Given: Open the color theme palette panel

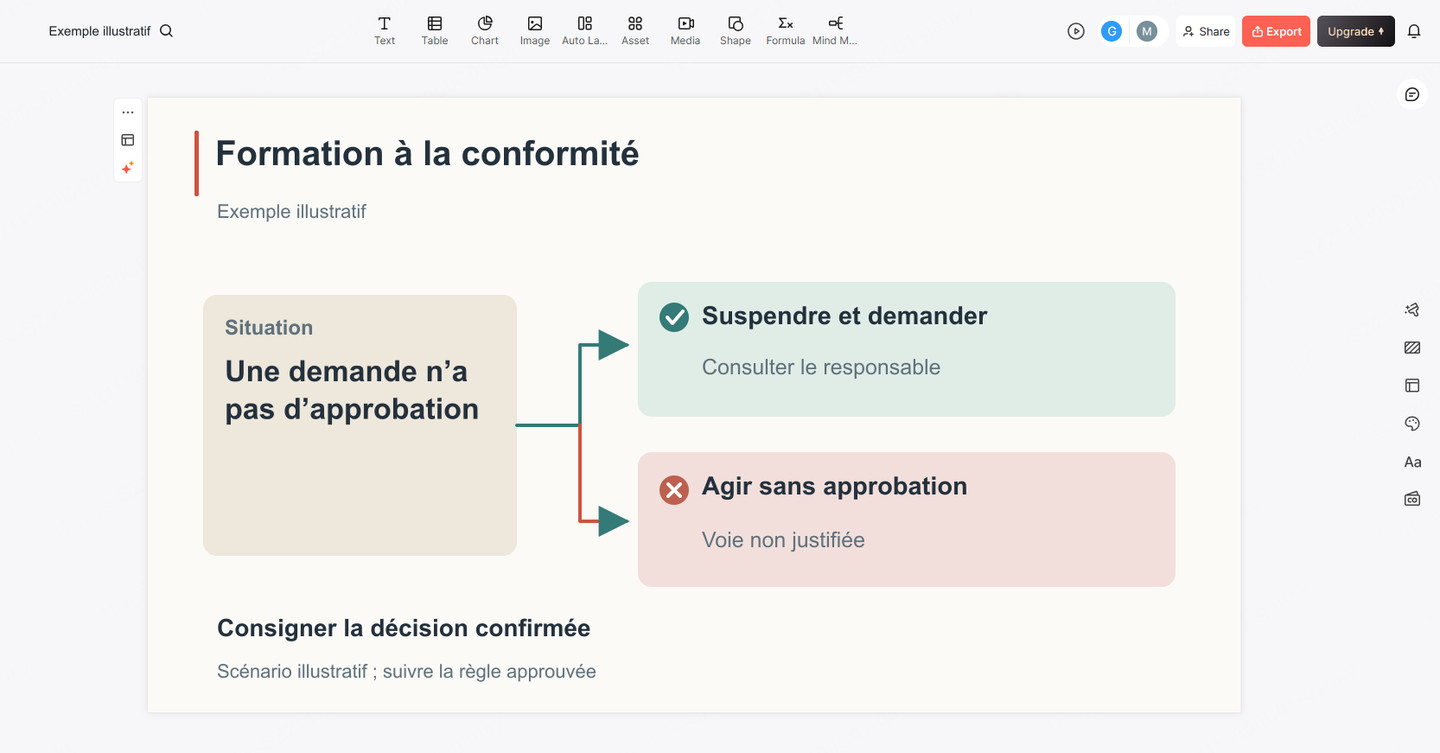Looking at the screenshot, I should (1412, 424).
